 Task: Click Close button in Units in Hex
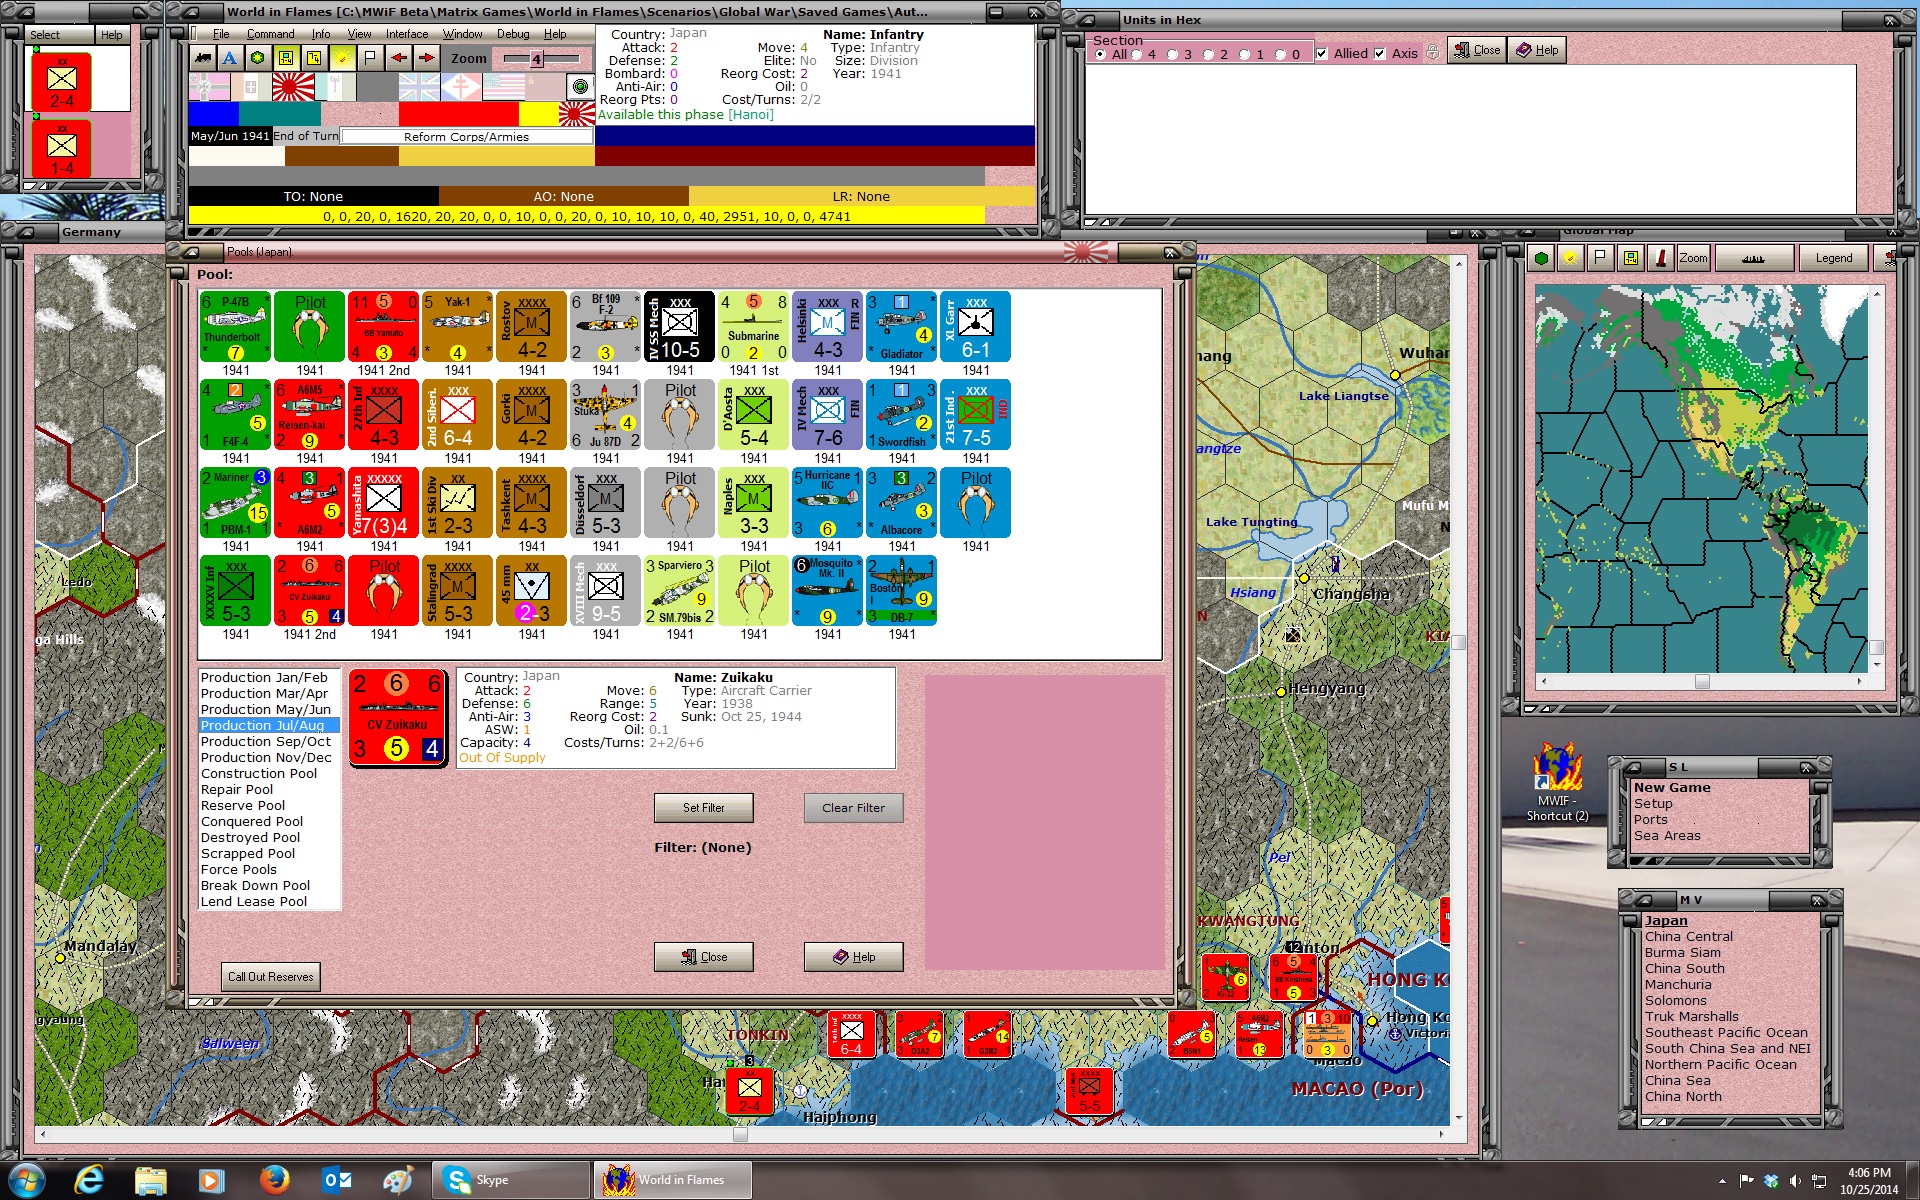click(1476, 50)
